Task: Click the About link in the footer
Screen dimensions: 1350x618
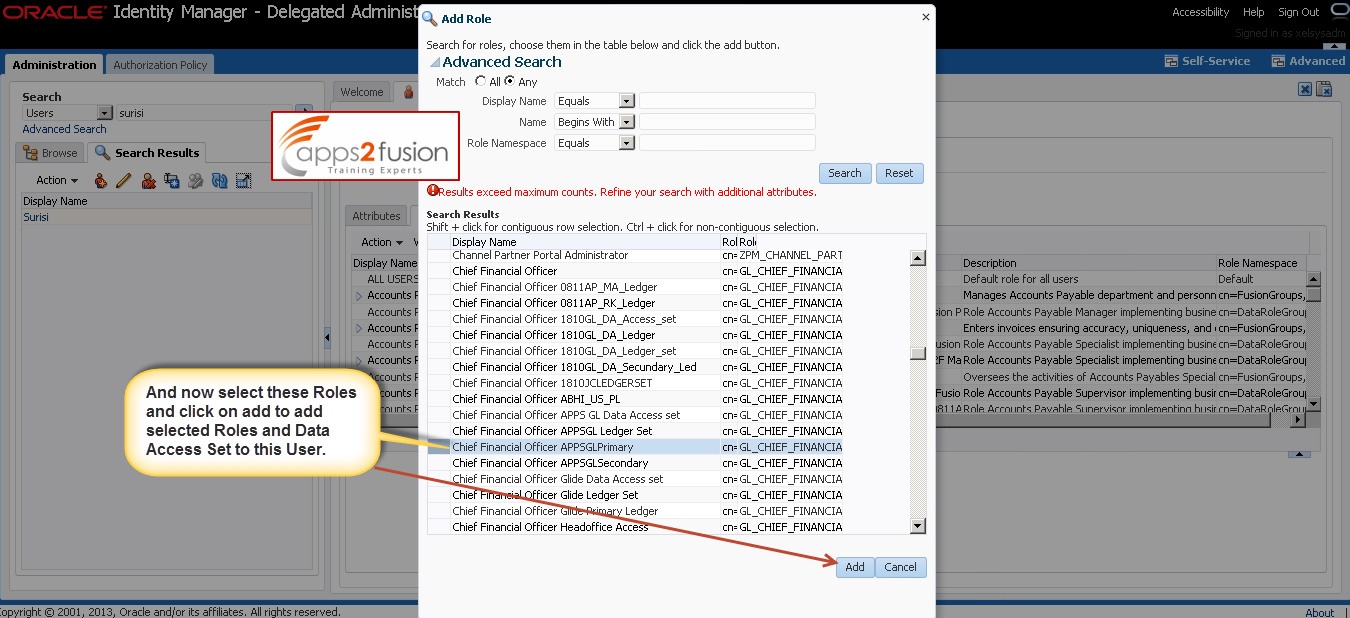Action: (x=1319, y=613)
